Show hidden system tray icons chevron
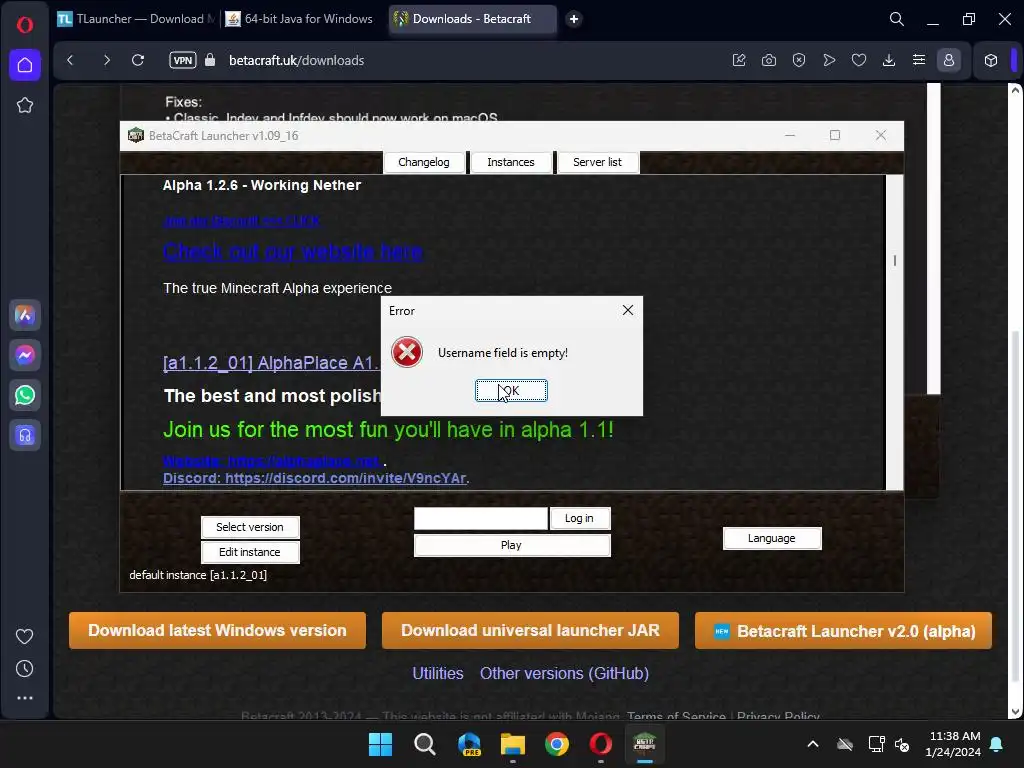This screenshot has height=768, width=1024. tap(813, 744)
